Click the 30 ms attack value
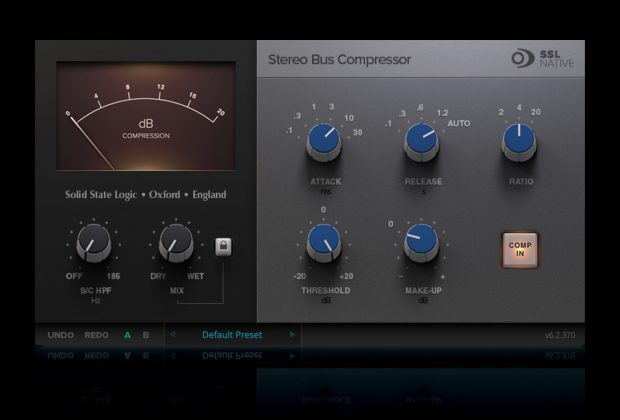 [357, 132]
